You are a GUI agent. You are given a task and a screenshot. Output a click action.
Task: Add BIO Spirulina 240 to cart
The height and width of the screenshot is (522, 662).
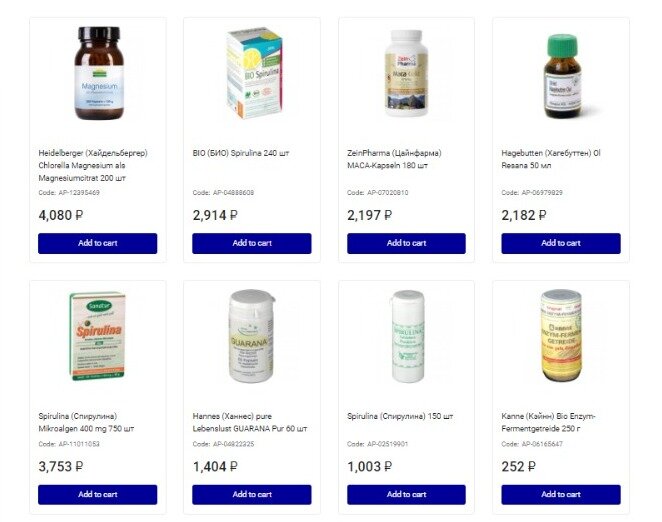pyautogui.click(x=252, y=243)
